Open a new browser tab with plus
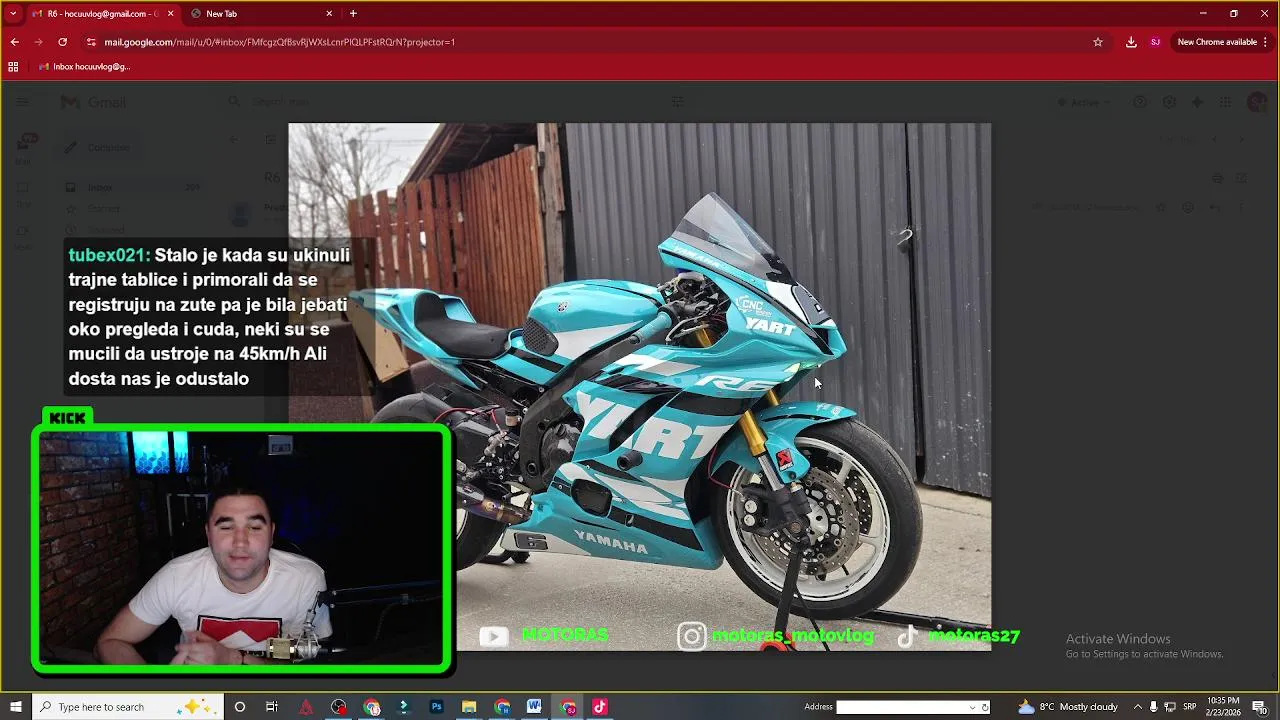The height and width of the screenshot is (720, 1280). [x=353, y=13]
